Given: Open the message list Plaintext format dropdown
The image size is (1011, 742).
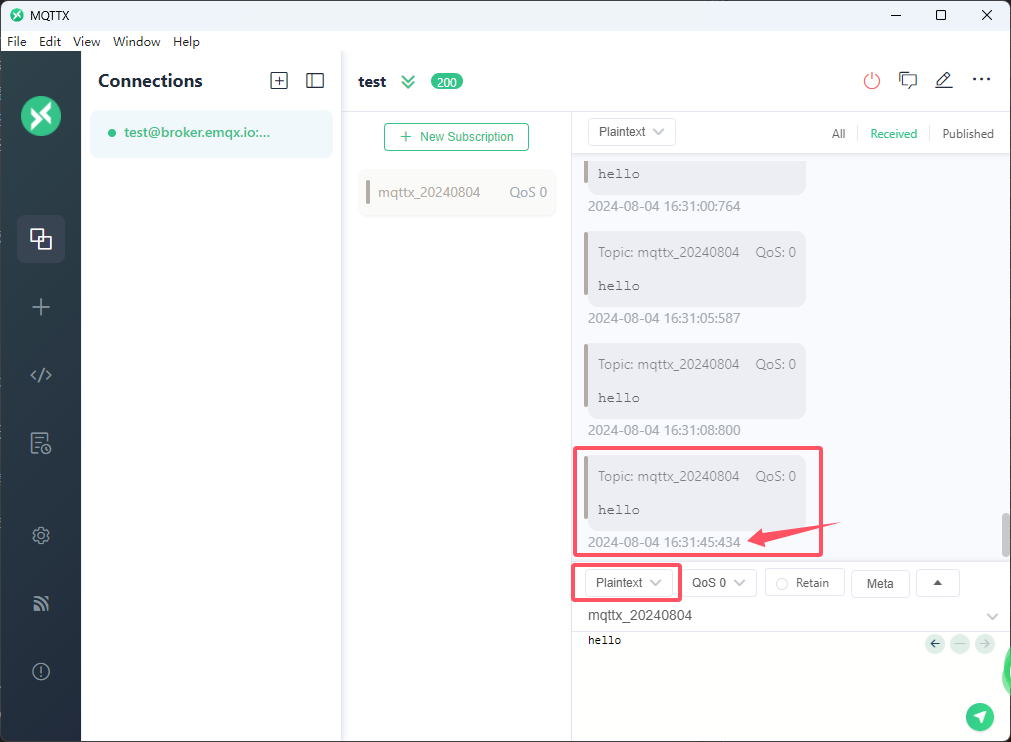Looking at the screenshot, I should [631, 132].
